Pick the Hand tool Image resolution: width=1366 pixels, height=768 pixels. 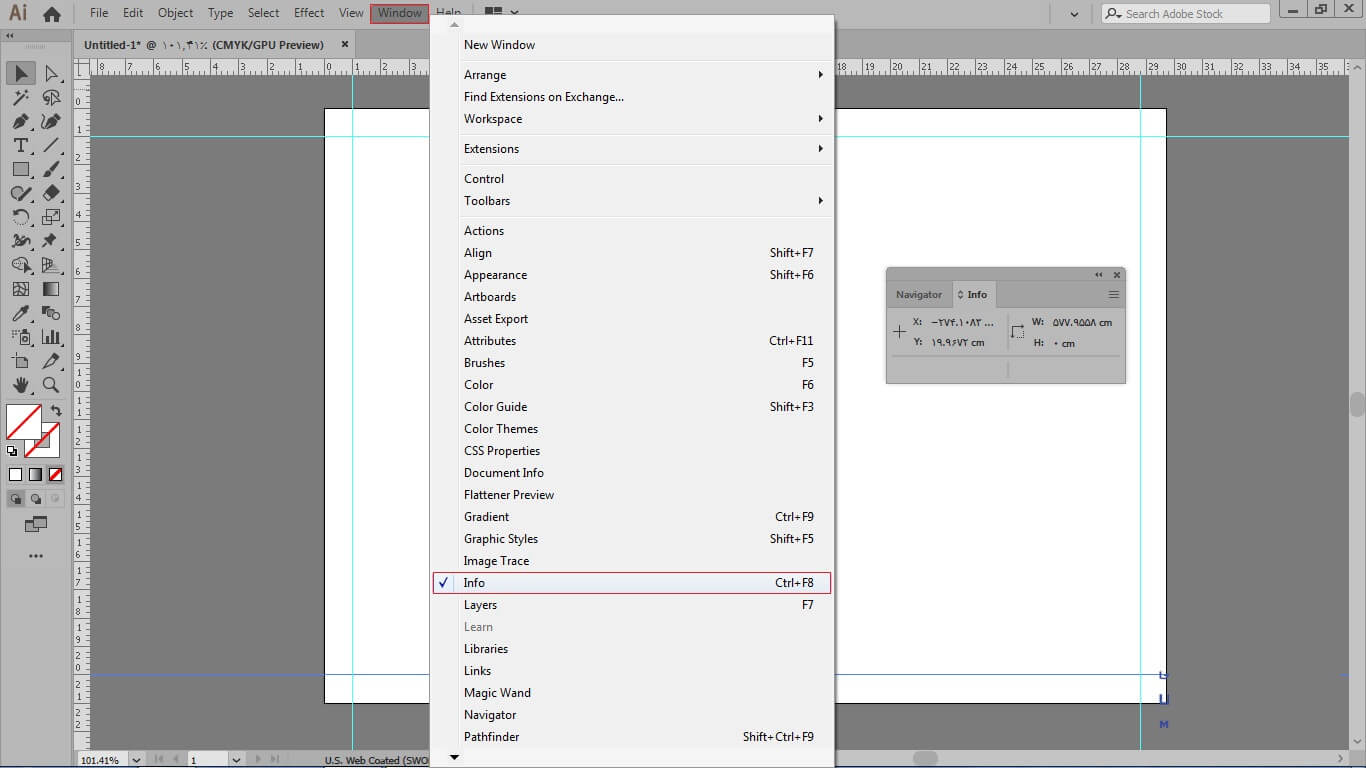tap(20, 385)
